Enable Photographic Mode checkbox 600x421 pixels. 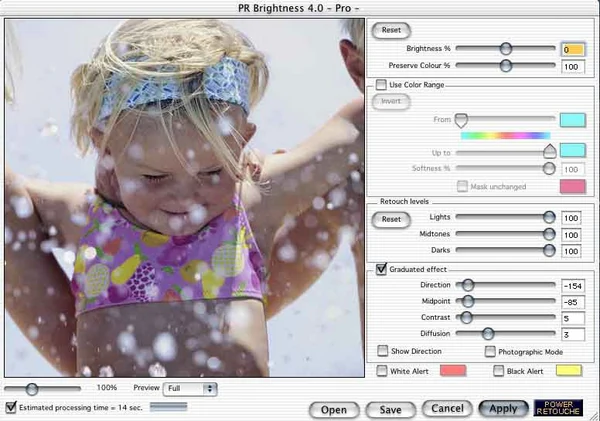[490, 351]
